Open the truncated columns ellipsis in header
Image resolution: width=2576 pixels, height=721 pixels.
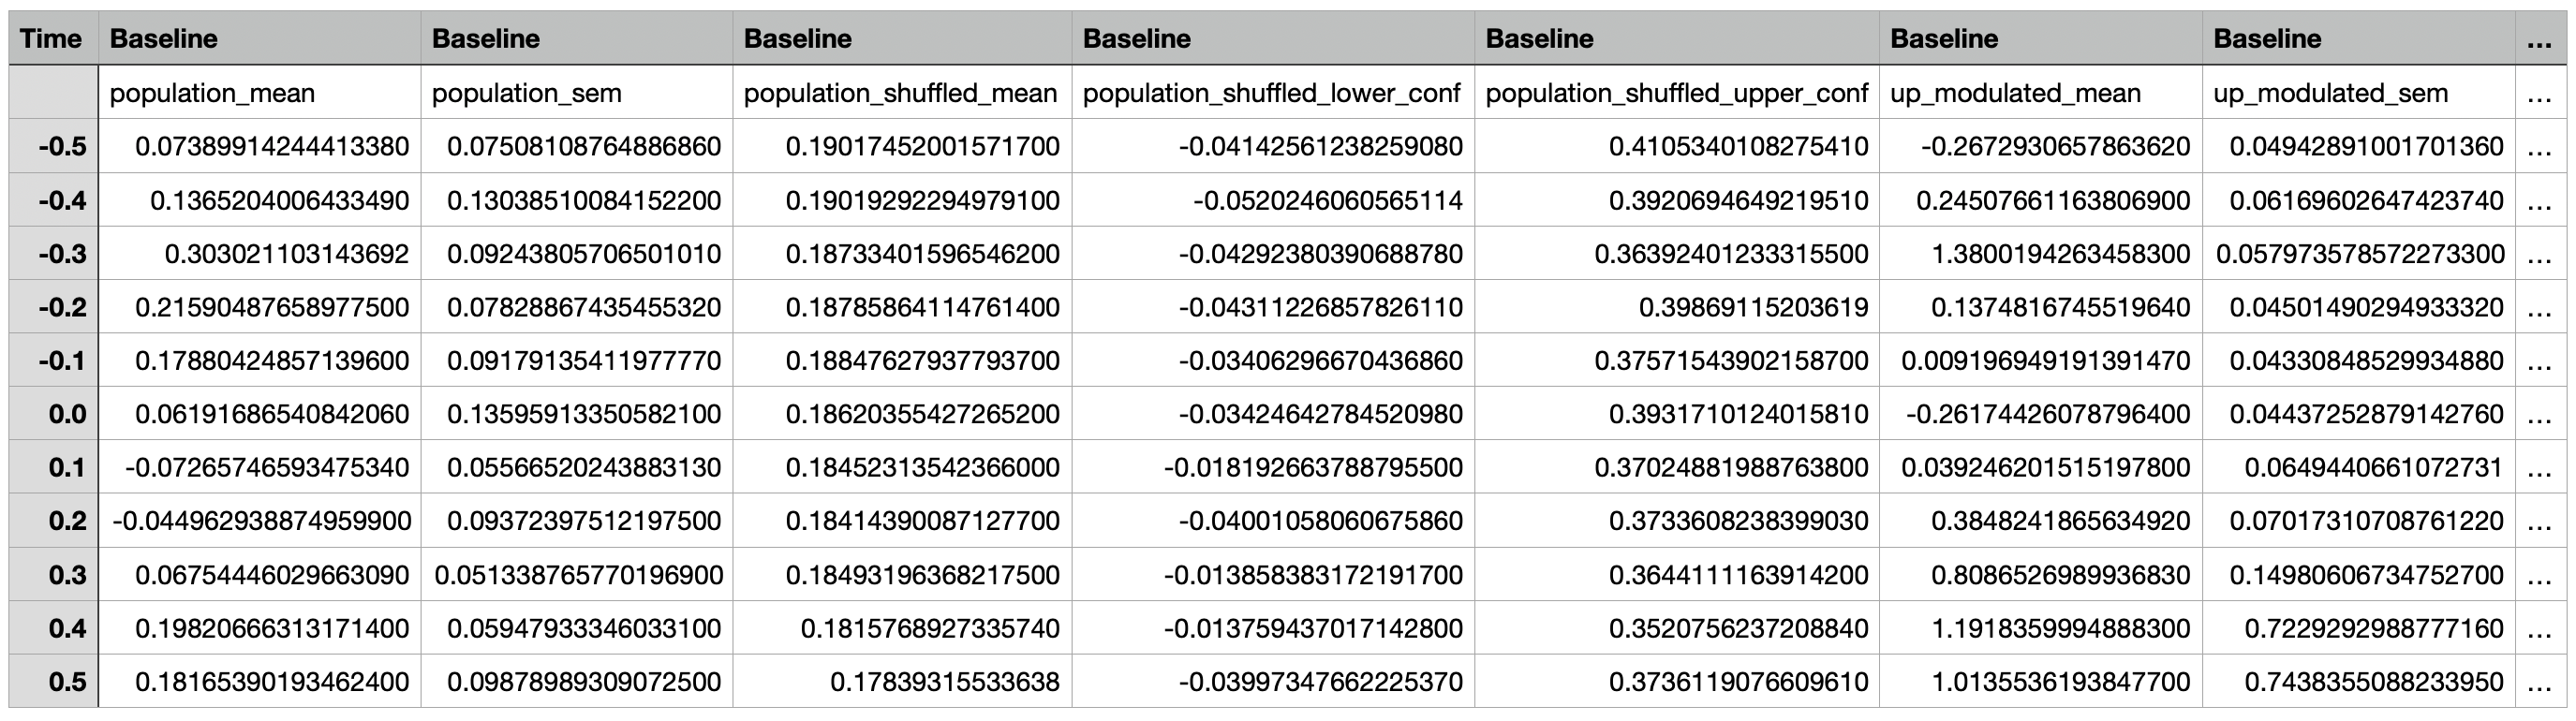click(x=2538, y=40)
